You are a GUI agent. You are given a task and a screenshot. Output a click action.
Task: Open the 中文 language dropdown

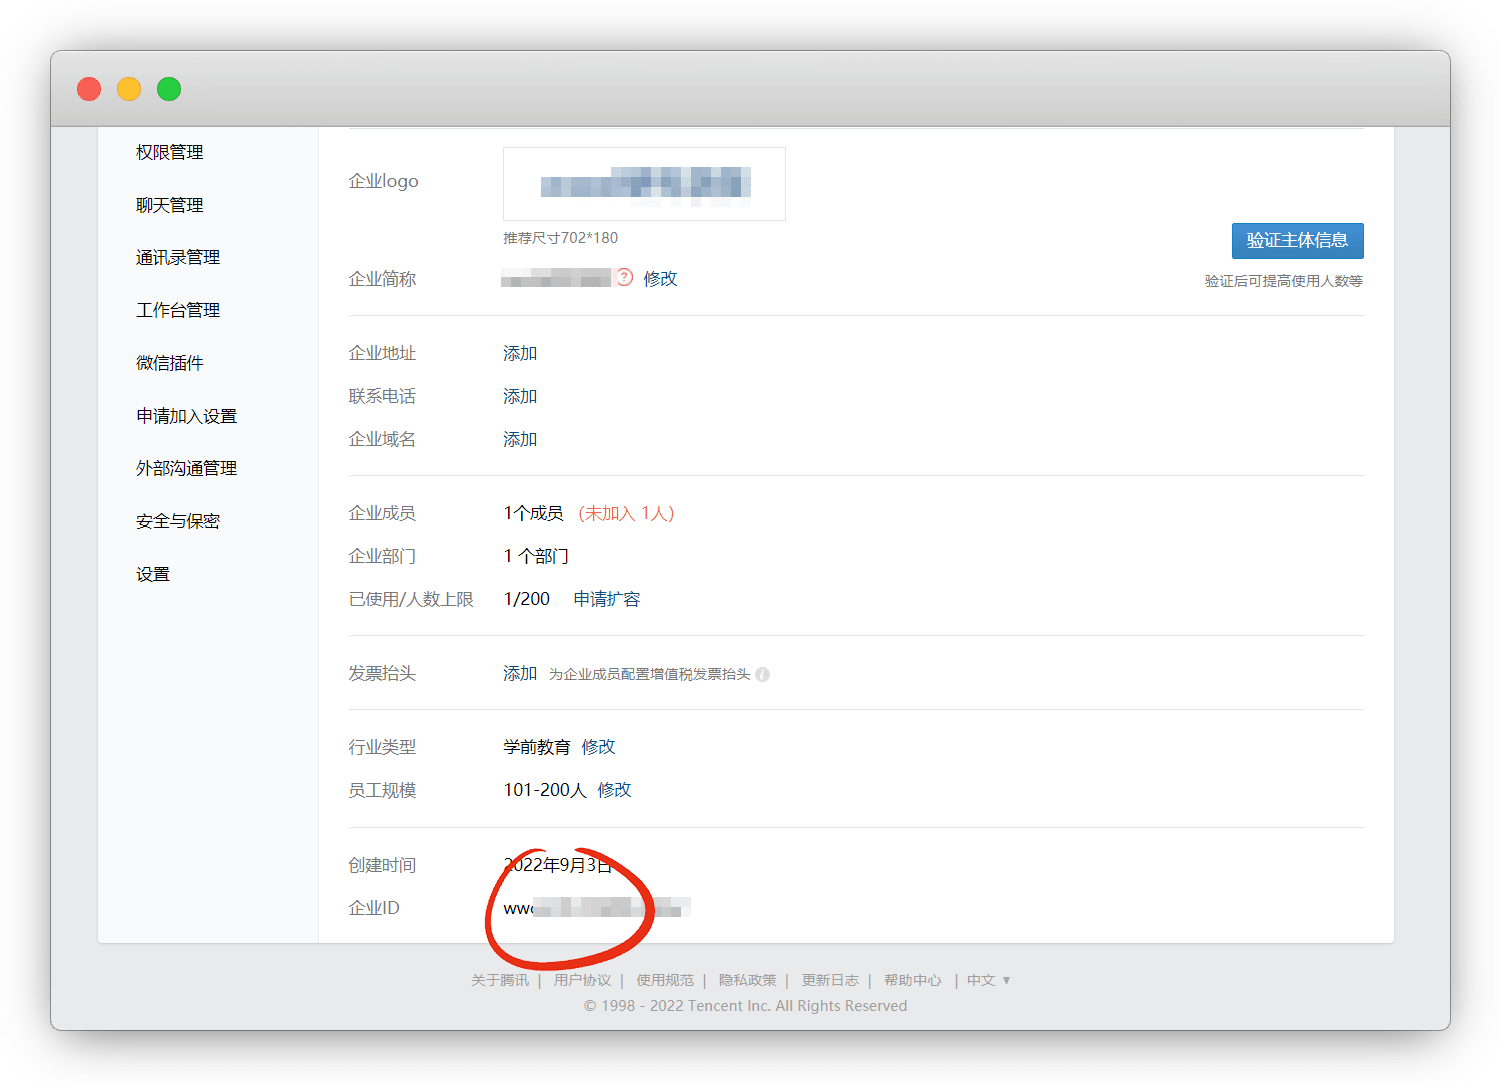tap(988, 980)
